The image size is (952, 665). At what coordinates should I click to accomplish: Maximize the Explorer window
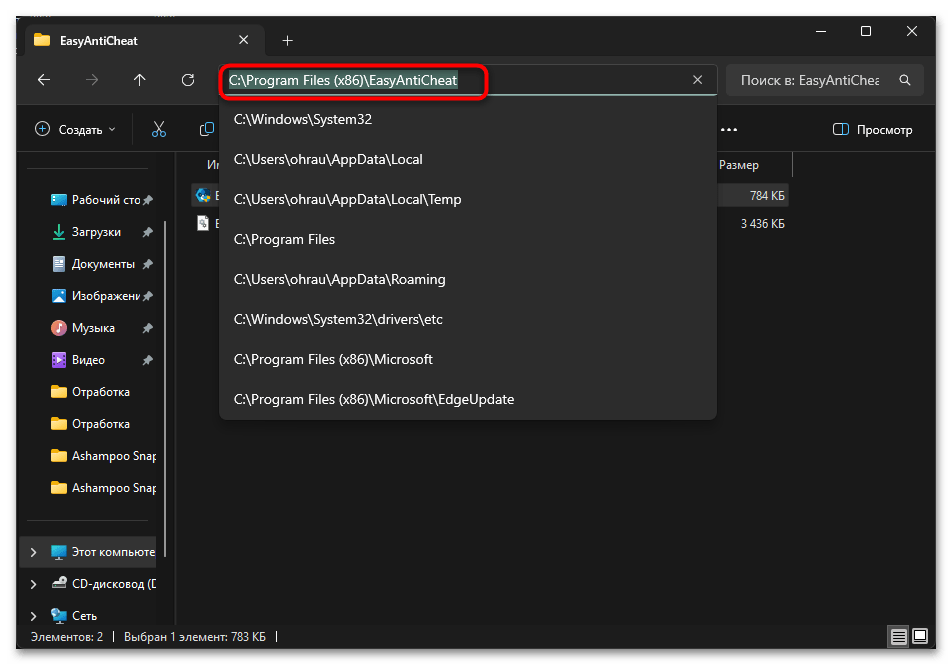[866, 31]
